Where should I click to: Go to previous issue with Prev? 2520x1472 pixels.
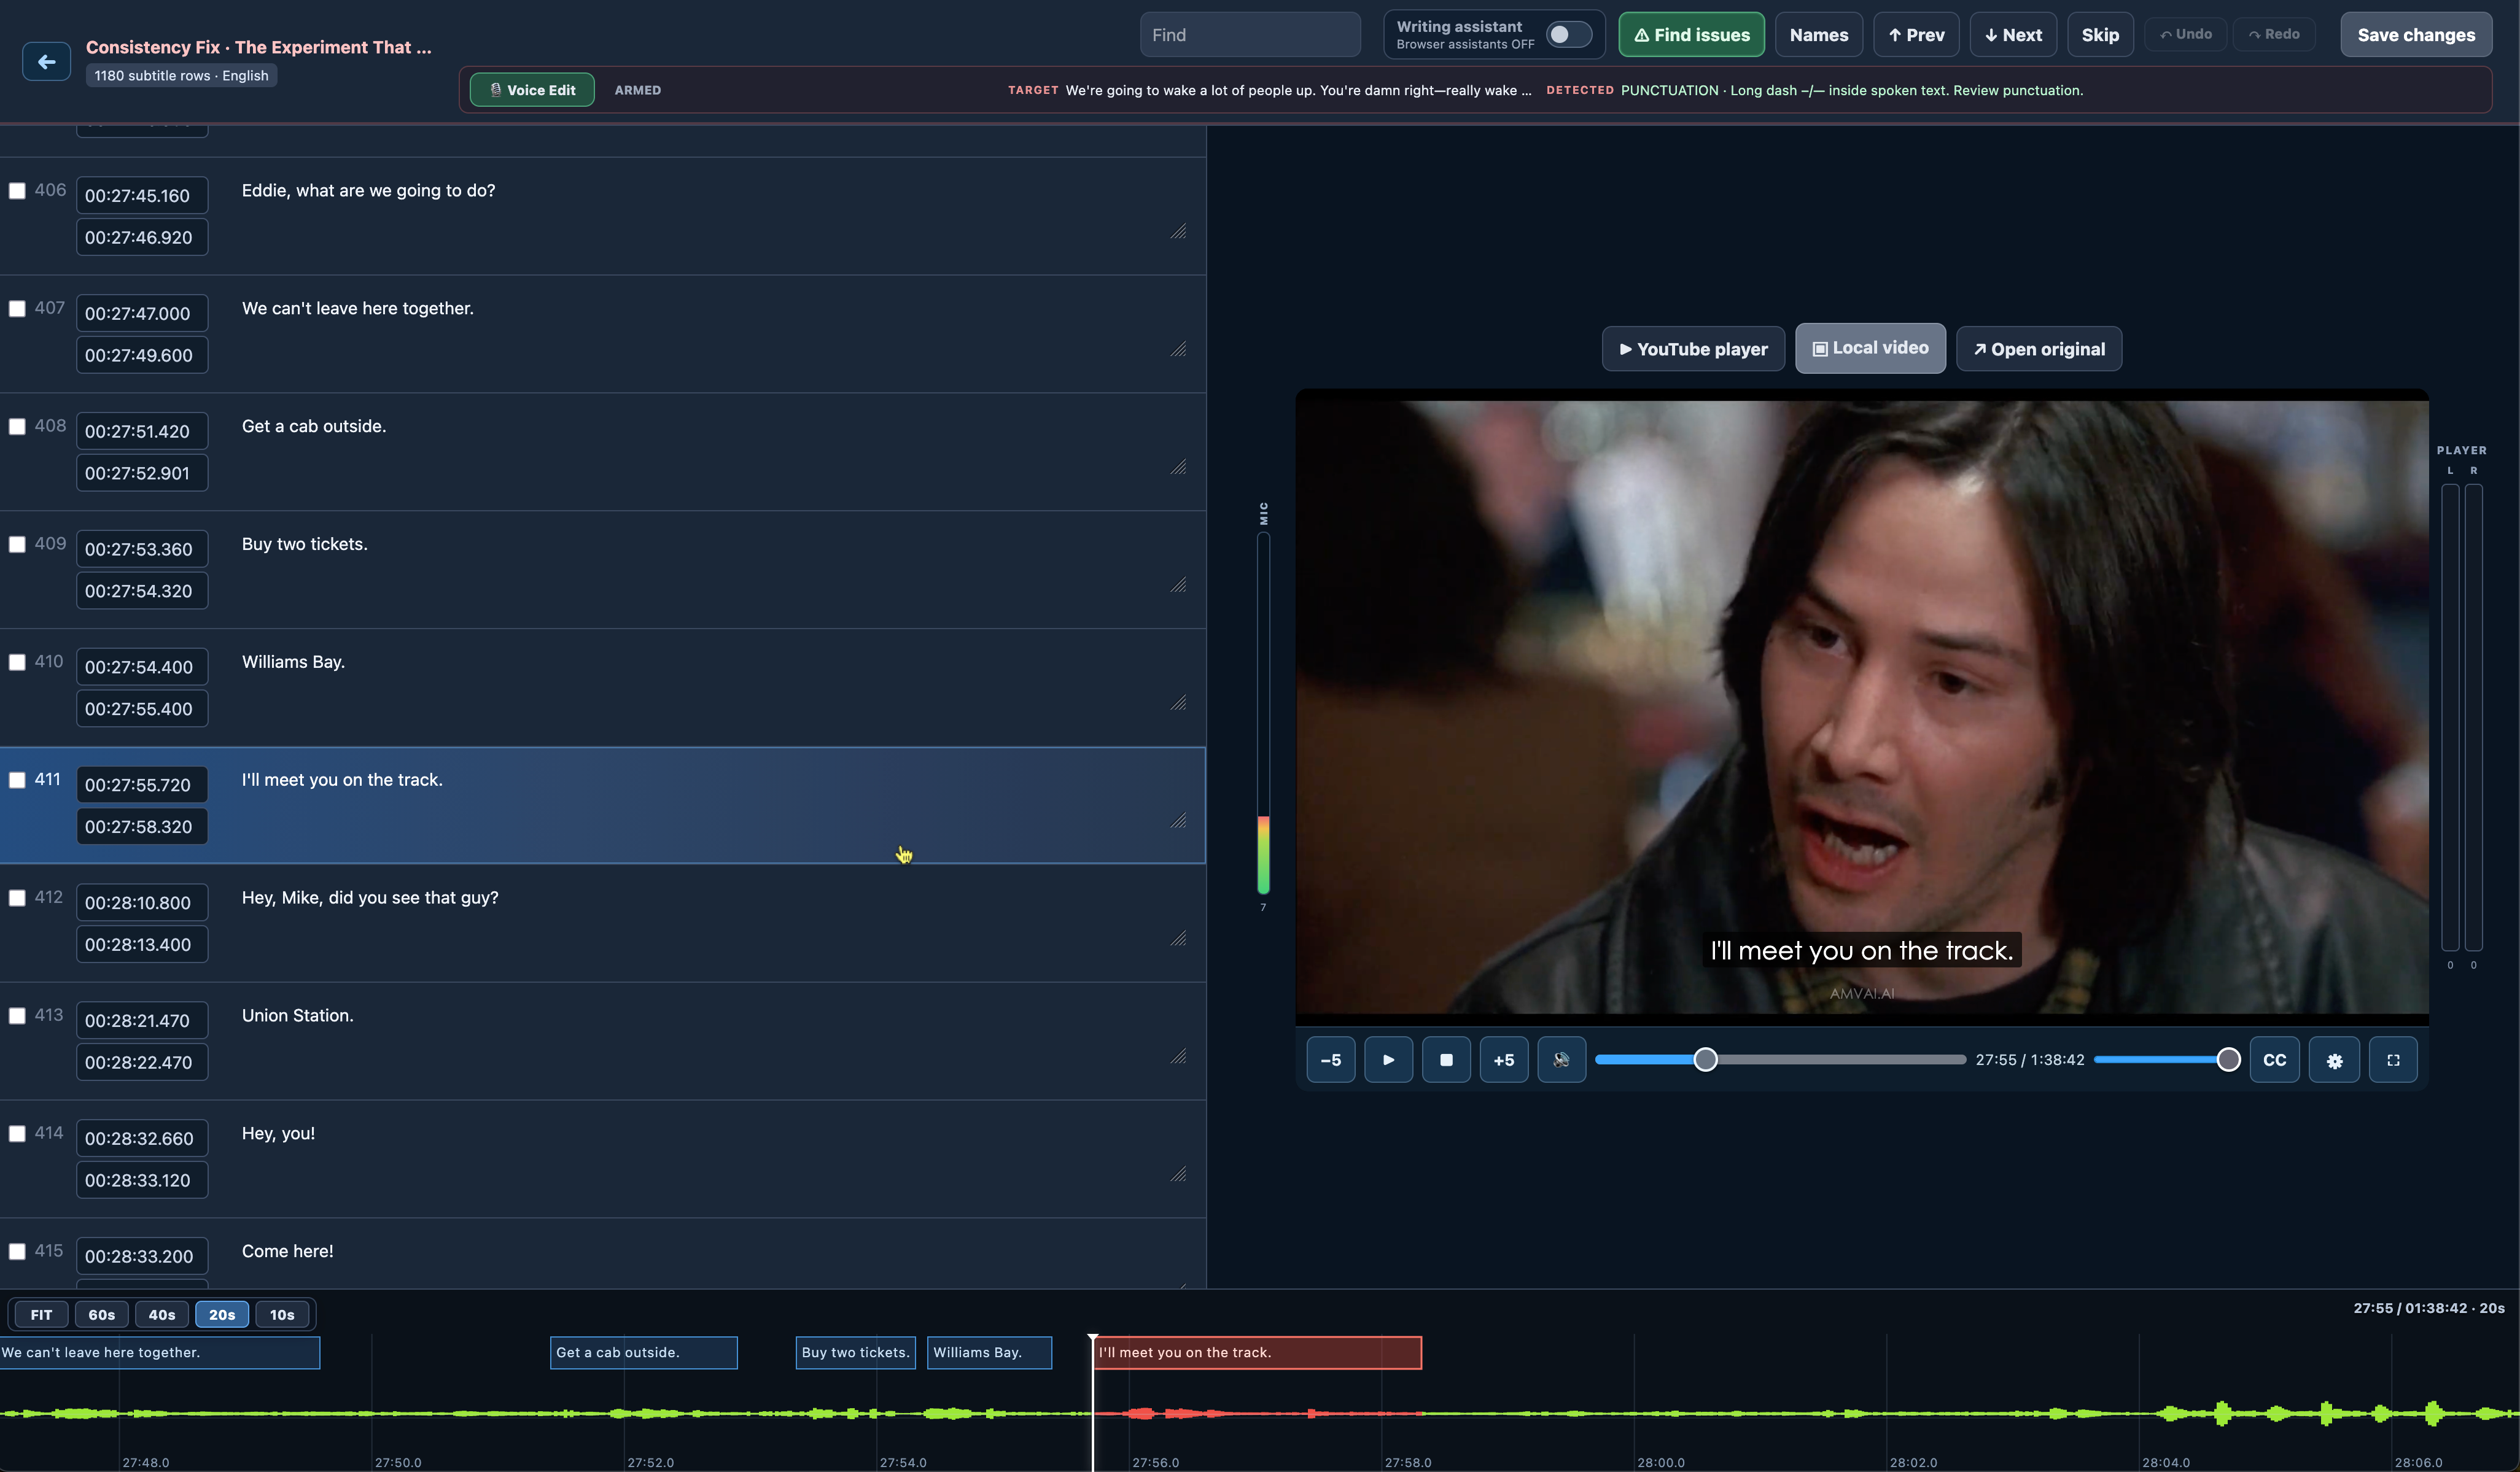(1916, 35)
